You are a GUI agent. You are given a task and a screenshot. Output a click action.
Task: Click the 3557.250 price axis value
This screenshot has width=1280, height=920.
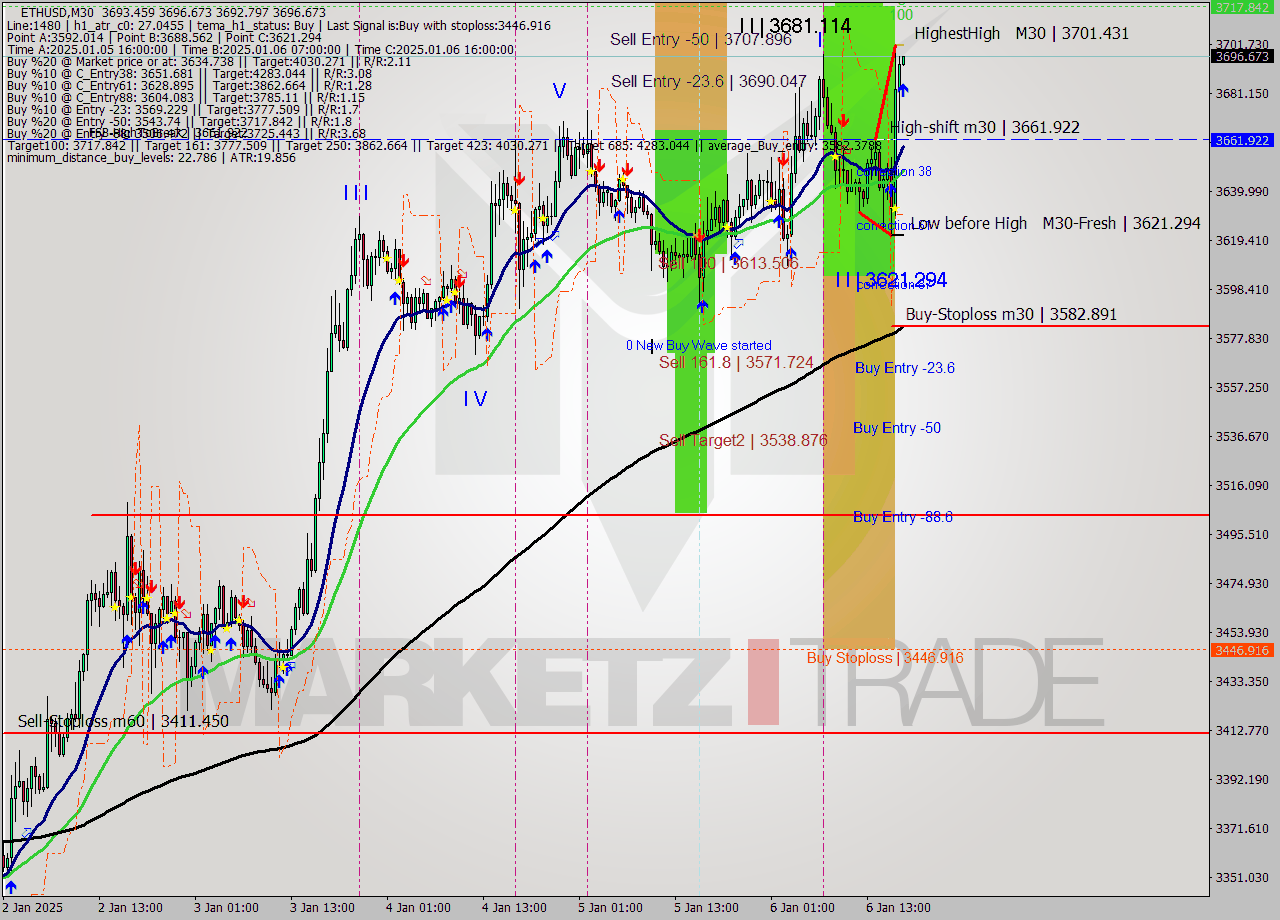click(x=1241, y=387)
